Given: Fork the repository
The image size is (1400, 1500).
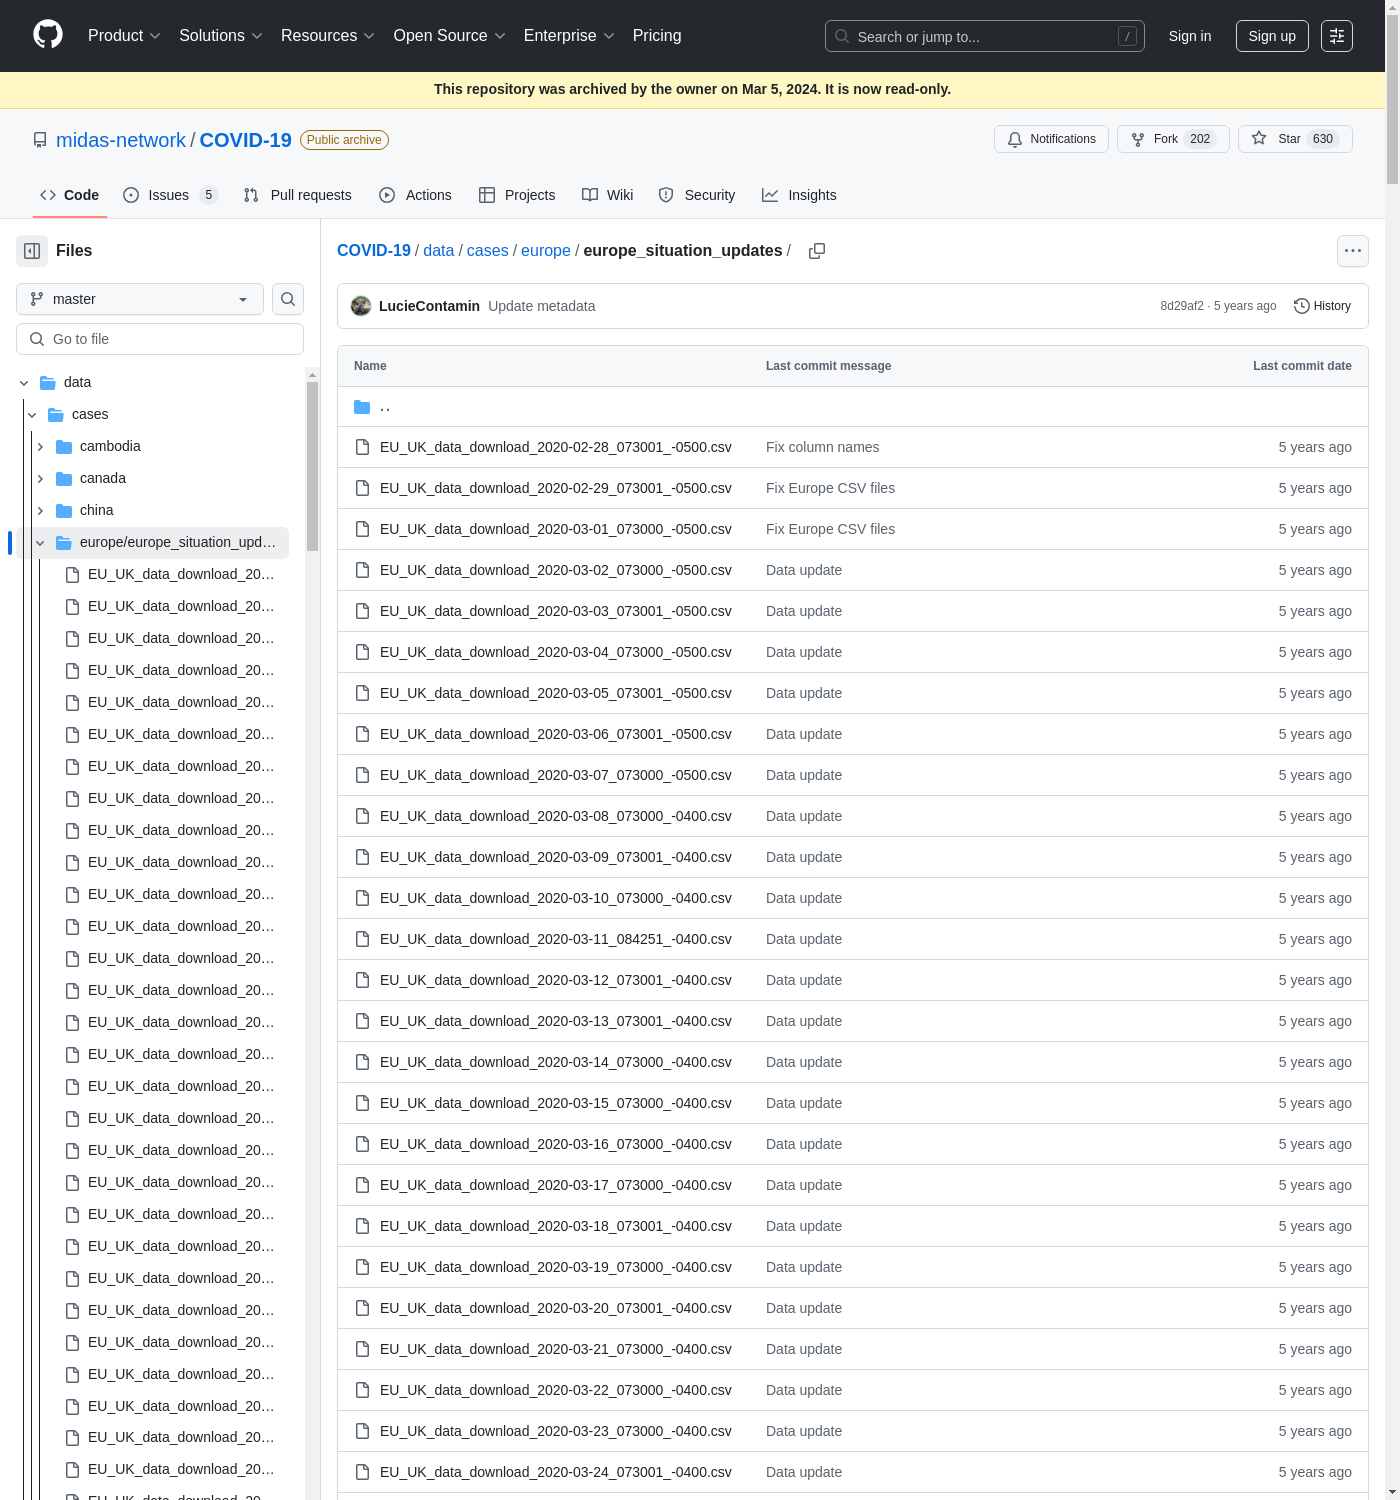Looking at the screenshot, I should (1172, 139).
